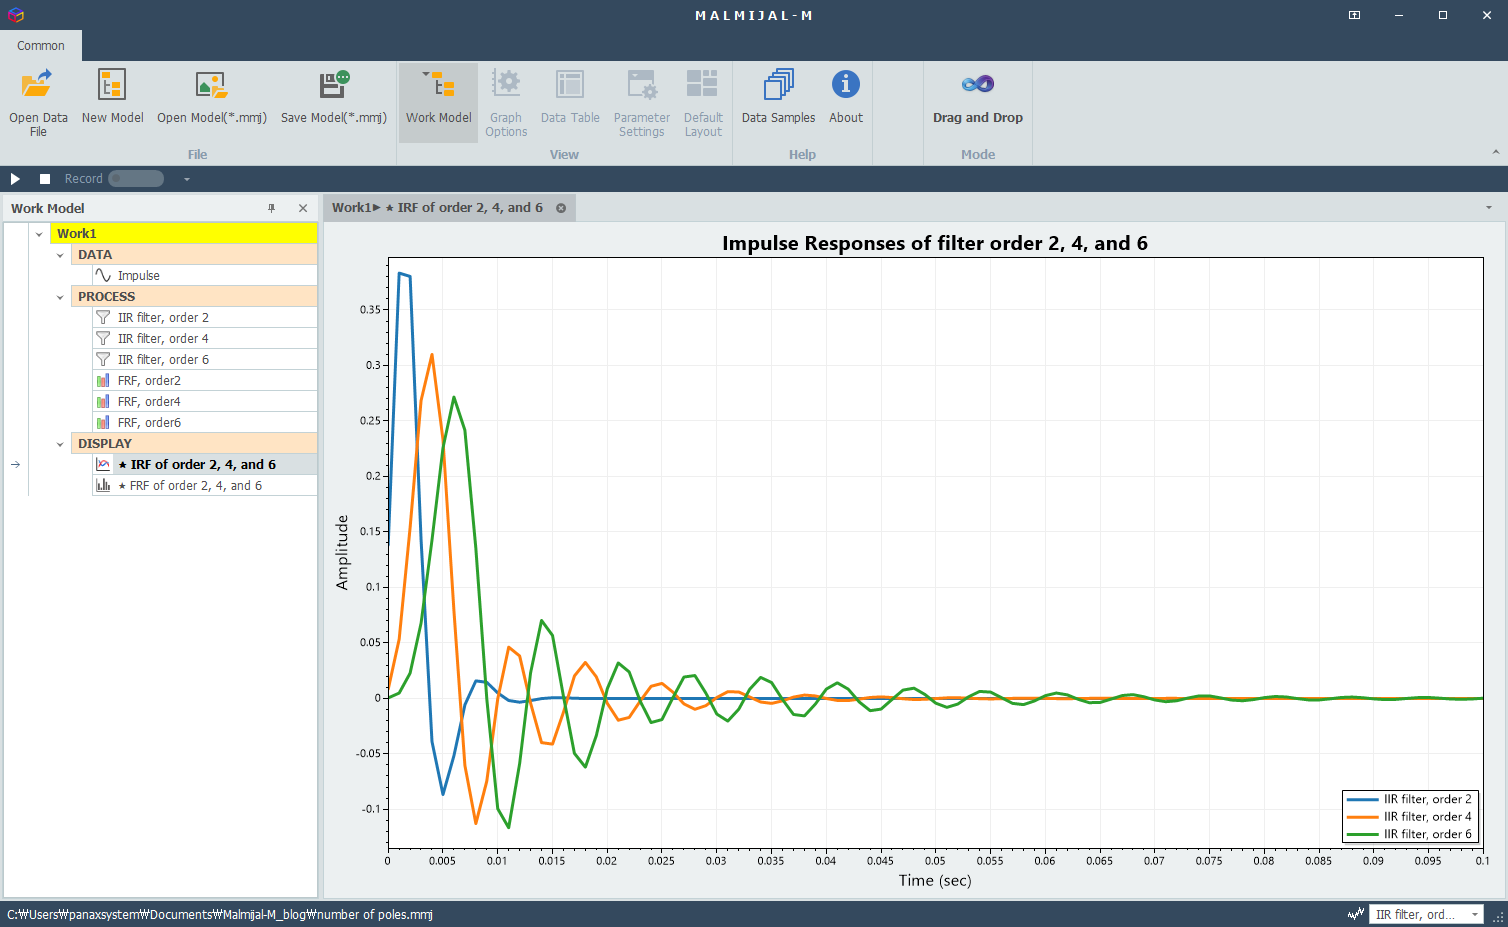Click the waveform icon in the status bar
The image size is (1508, 927).
click(1356, 914)
